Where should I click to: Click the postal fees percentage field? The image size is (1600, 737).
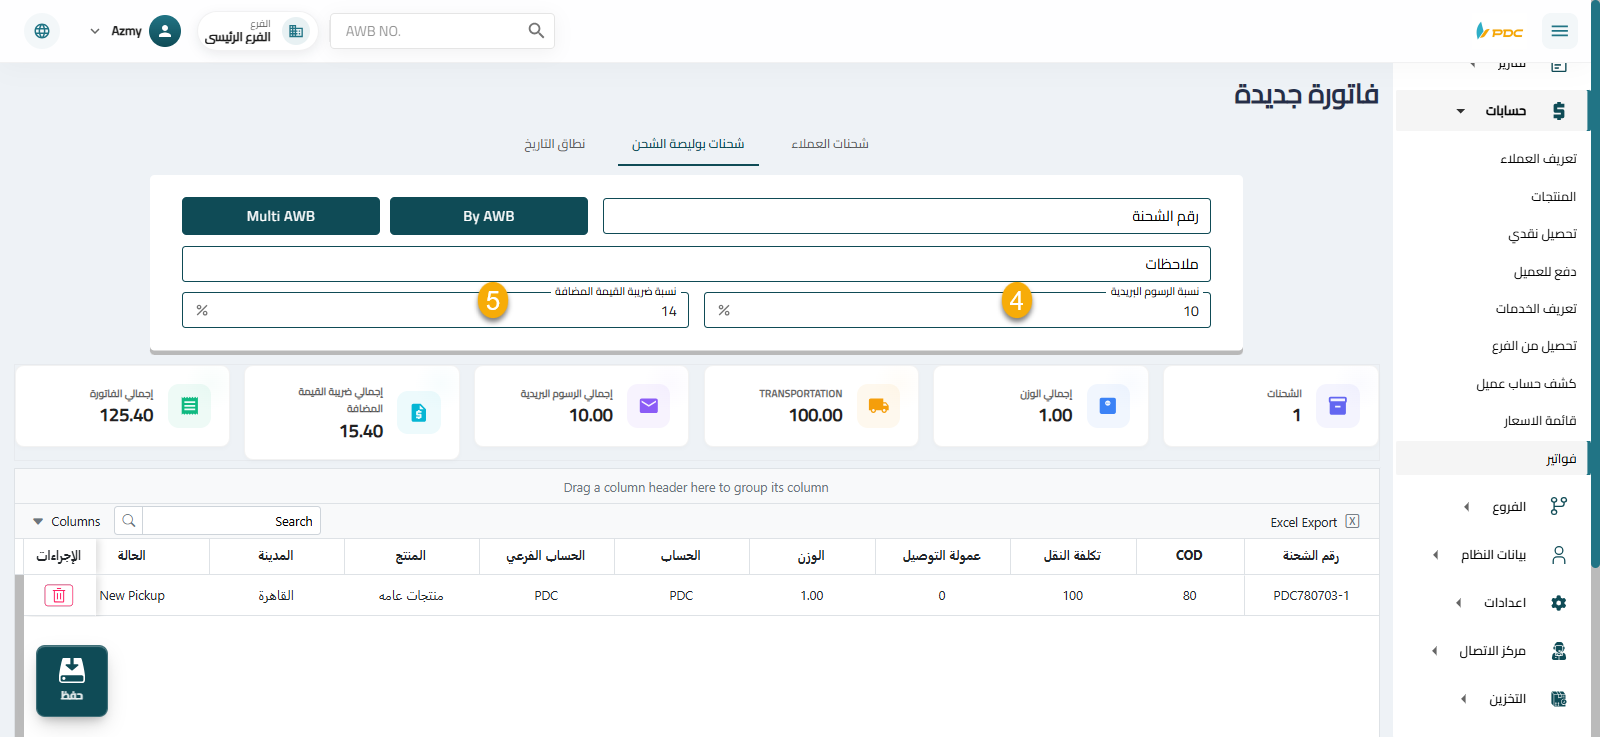(x=957, y=311)
